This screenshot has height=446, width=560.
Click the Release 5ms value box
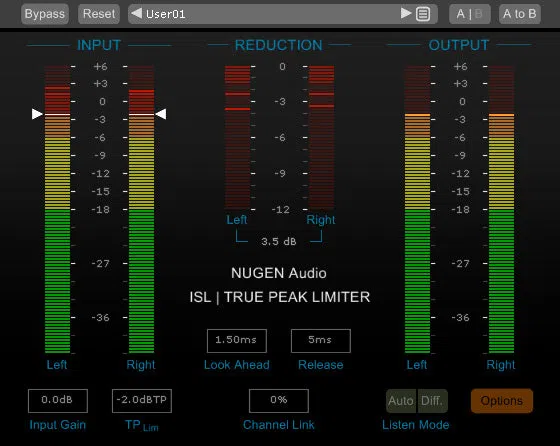click(x=321, y=341)
